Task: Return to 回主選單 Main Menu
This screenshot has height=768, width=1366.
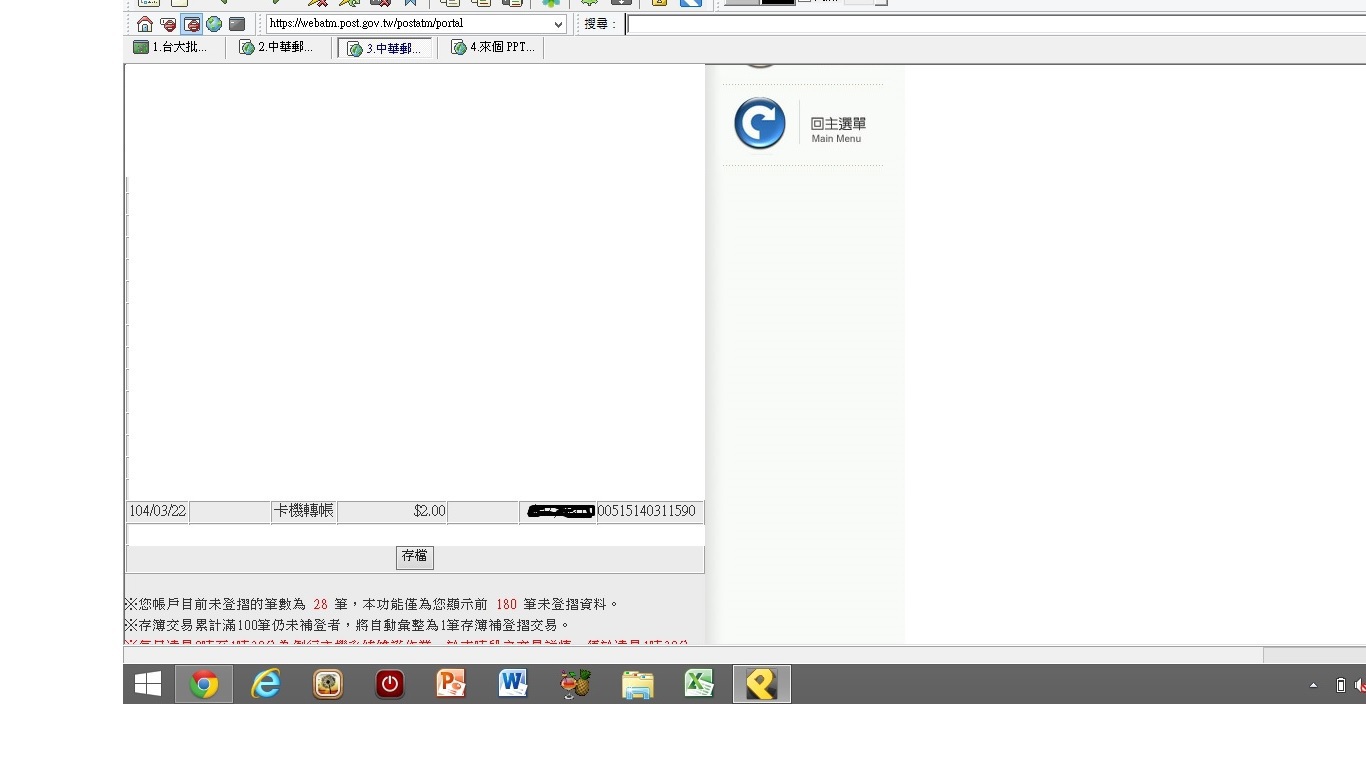Action: [801, 125]
